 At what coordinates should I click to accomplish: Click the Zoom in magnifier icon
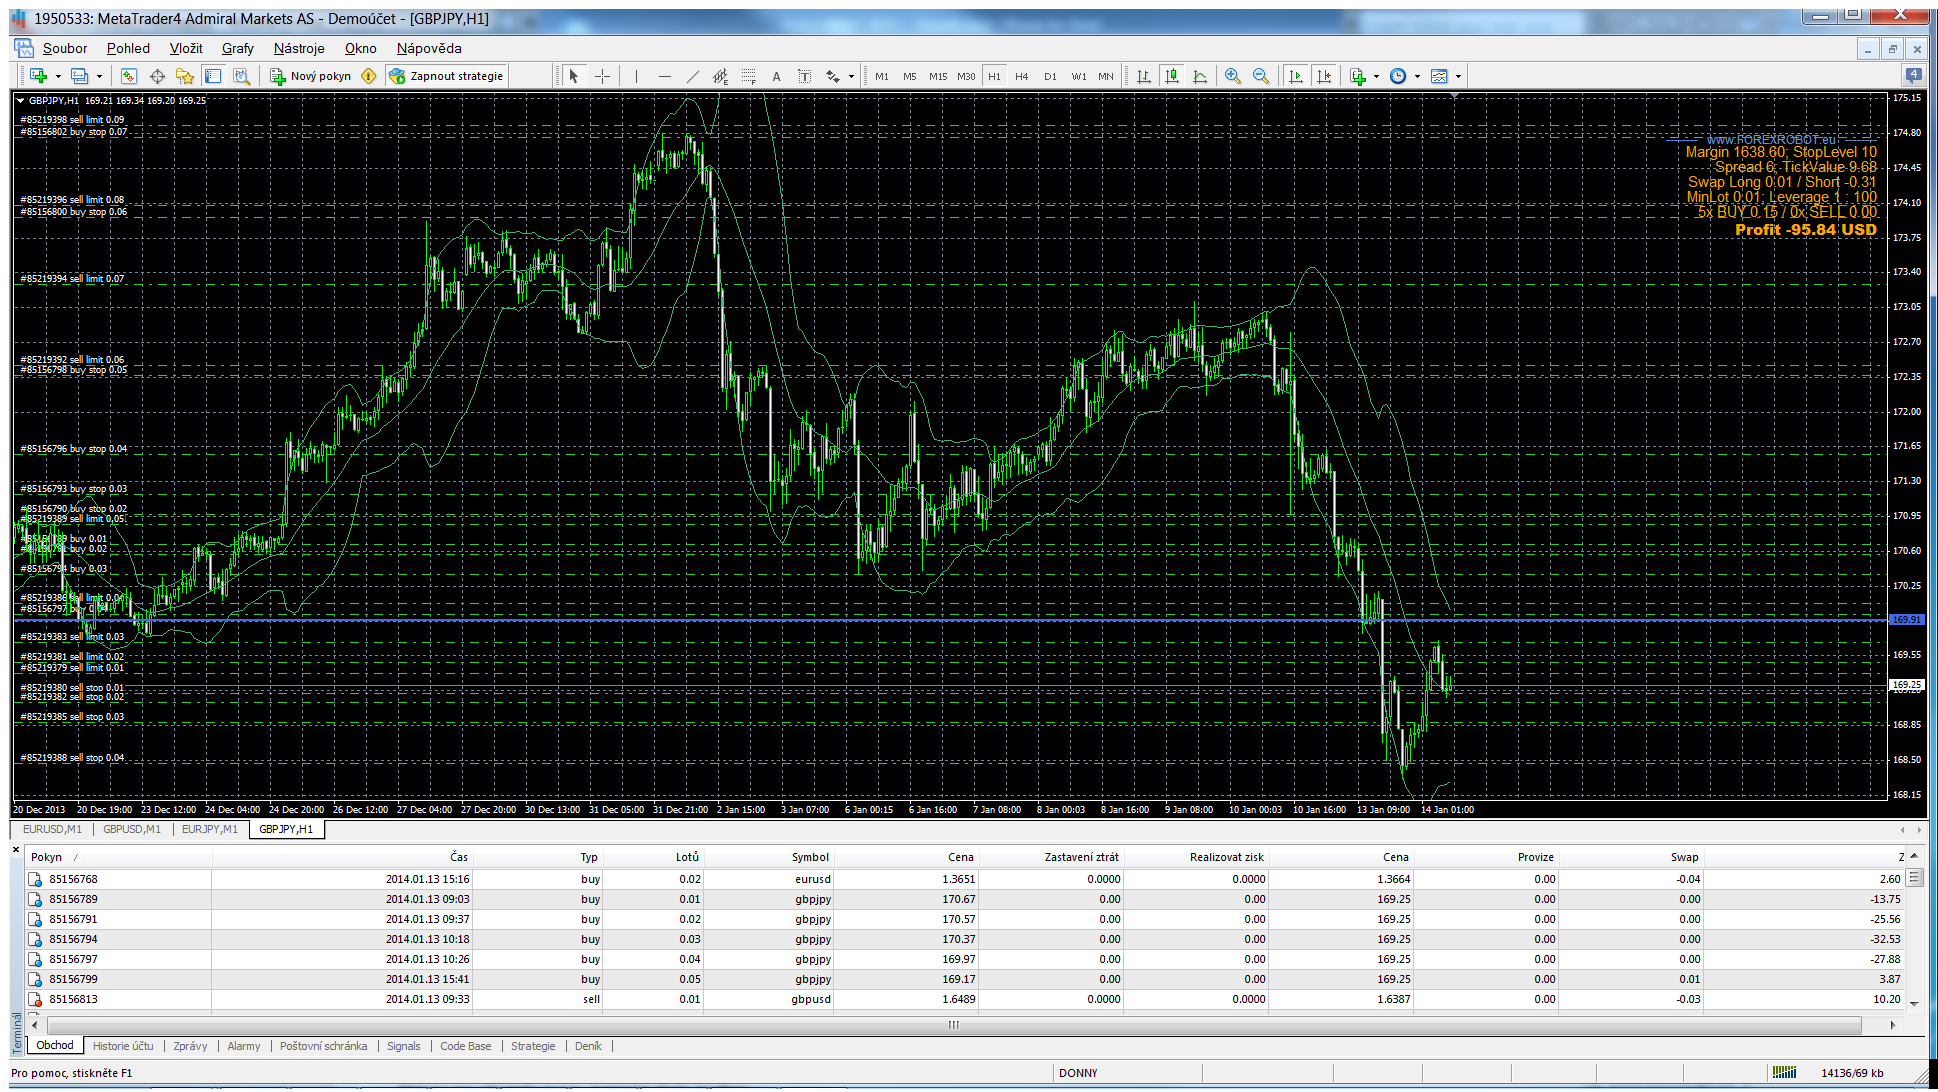pos(1232,76)
